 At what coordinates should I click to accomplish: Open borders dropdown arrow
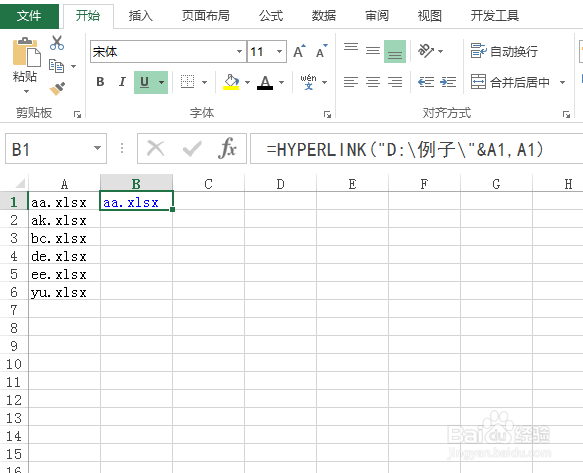coord(204,82)
